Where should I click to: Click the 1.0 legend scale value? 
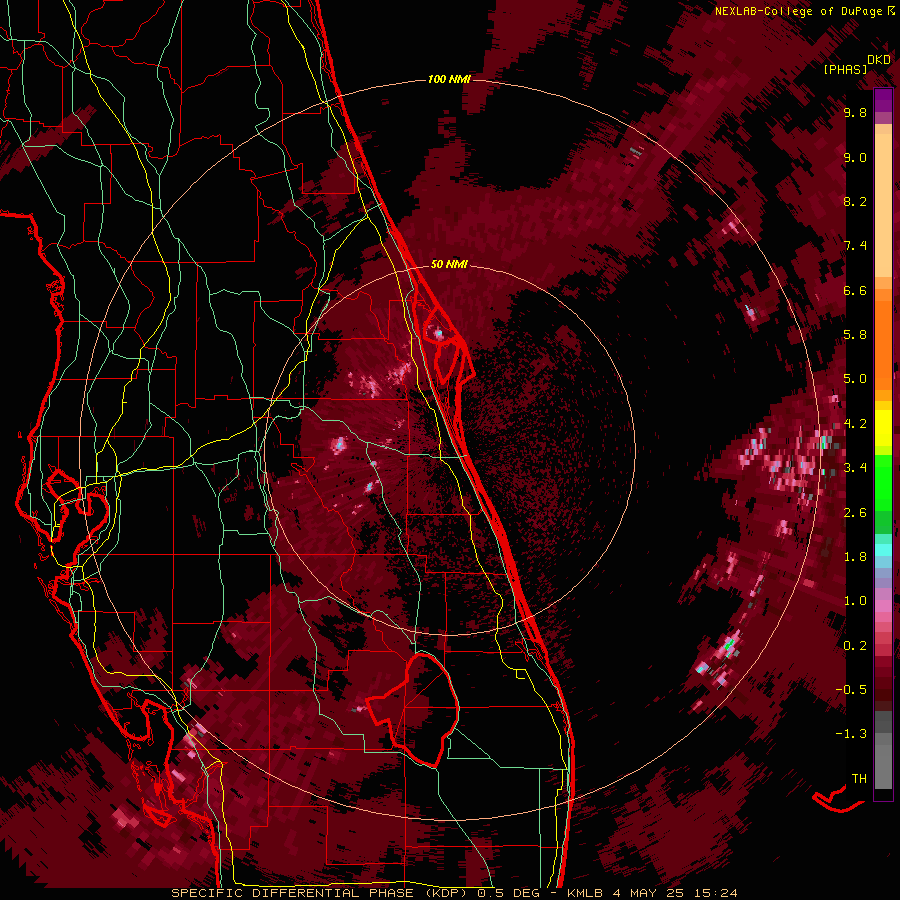855,601
